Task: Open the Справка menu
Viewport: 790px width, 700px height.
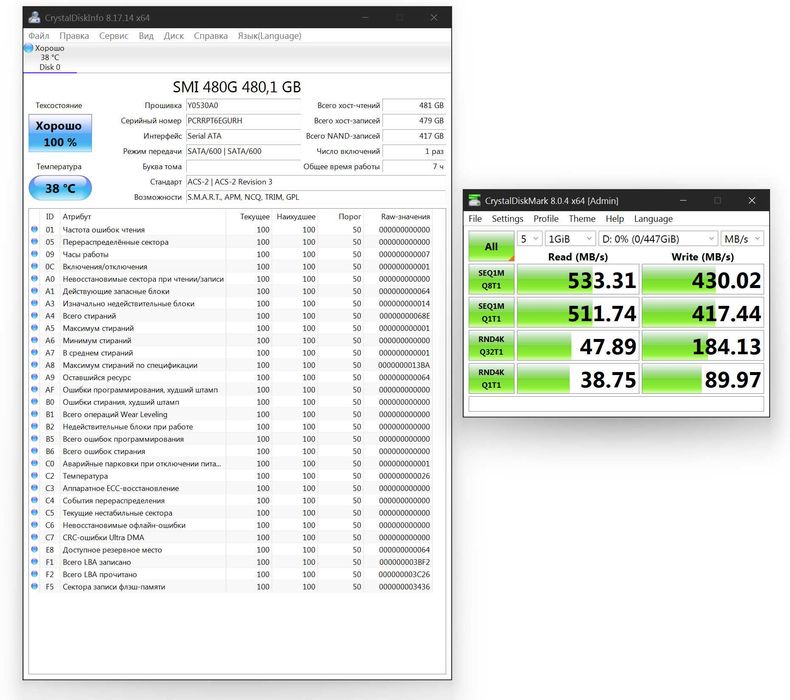Action: pos(211,36)
